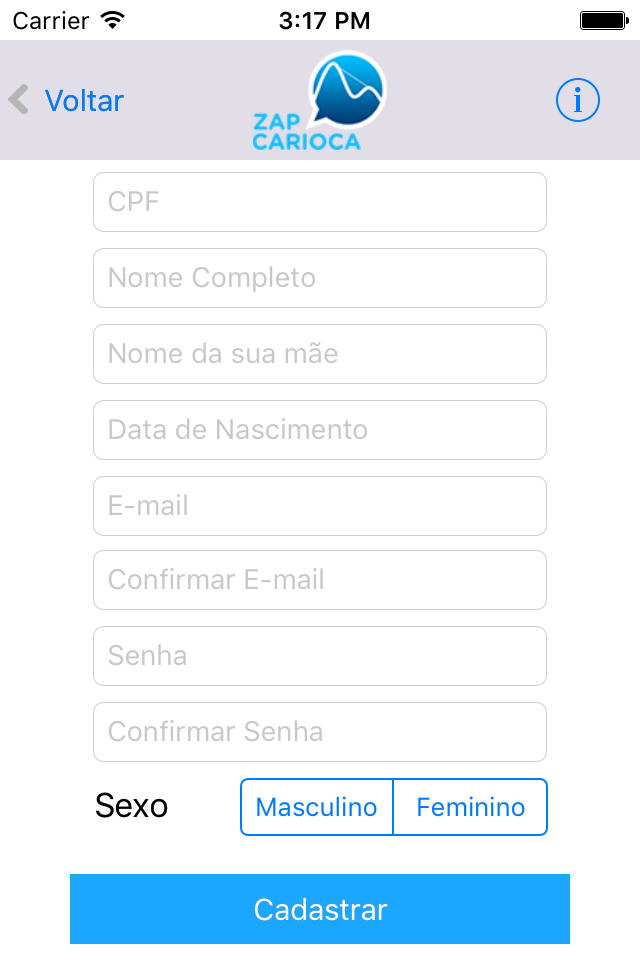Tap the Confirmar Senha field

[x=320, y=731]
